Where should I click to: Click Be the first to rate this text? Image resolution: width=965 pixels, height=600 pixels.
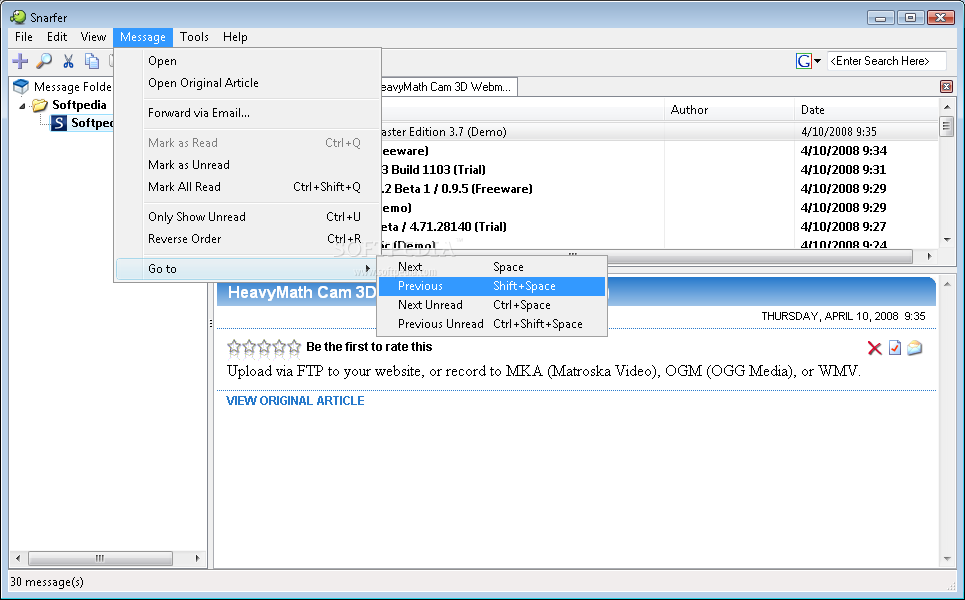pos(369,347)
